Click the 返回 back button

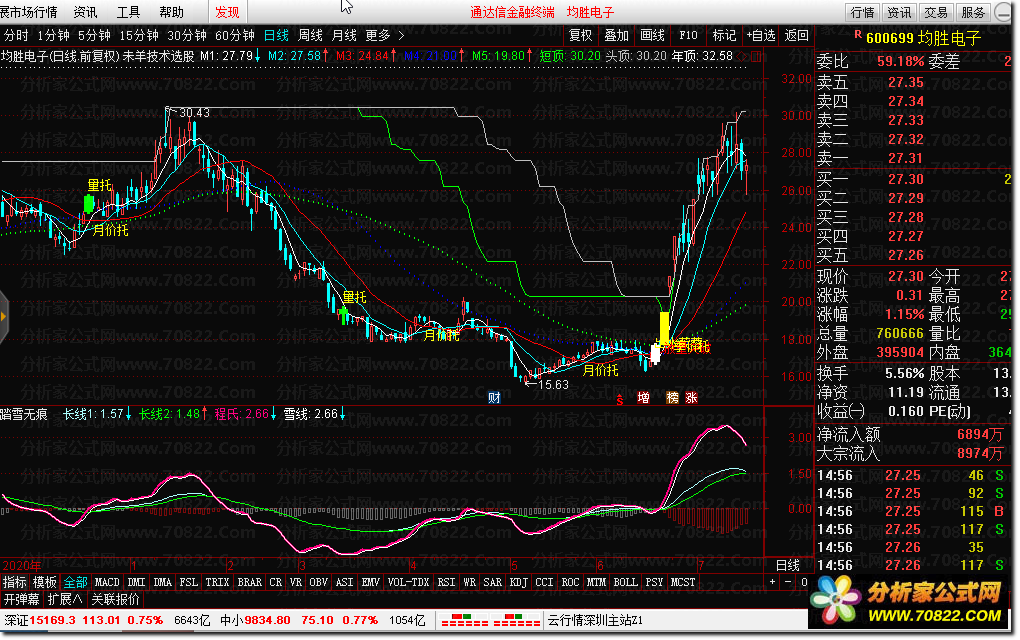coord(796,35)
